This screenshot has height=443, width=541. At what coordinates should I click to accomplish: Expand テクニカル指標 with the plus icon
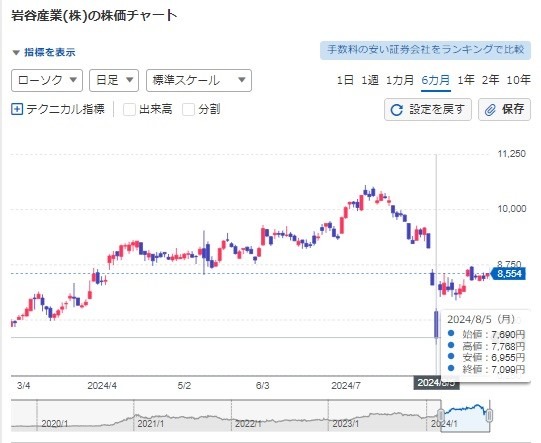[17, 109]
